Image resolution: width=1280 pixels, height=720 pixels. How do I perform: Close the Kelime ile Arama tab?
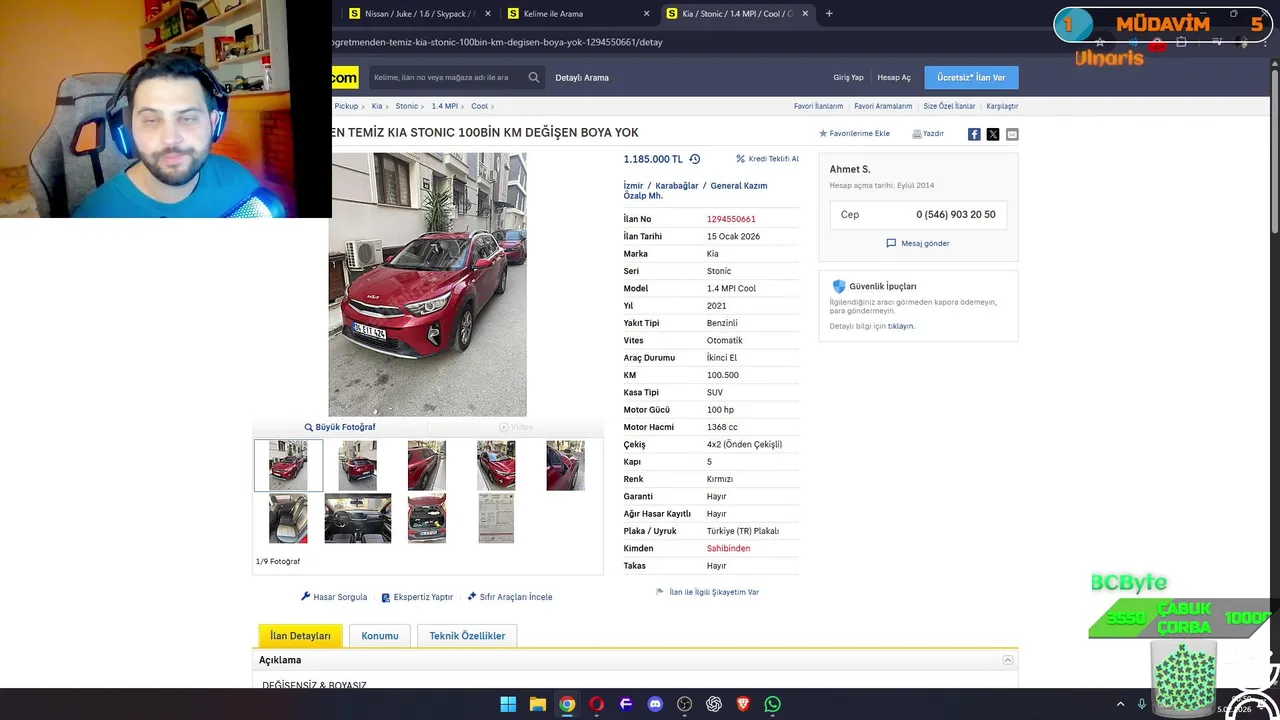coord(646,14)
